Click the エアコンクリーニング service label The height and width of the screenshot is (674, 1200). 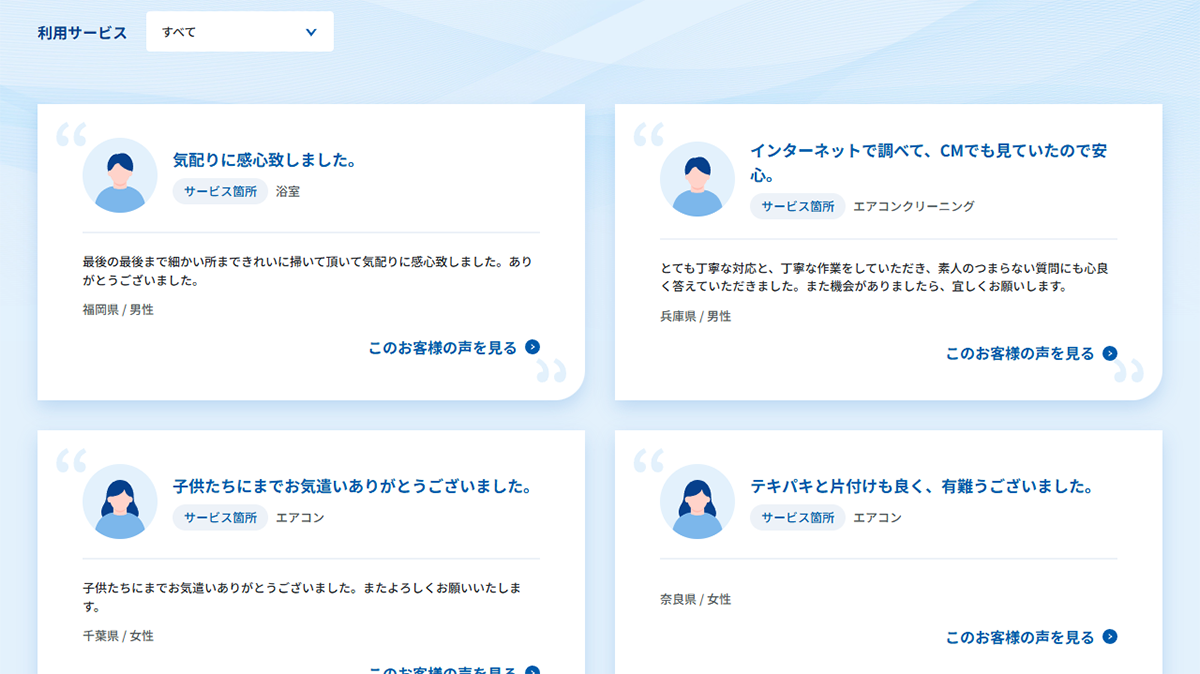click(x=914, y=206)
